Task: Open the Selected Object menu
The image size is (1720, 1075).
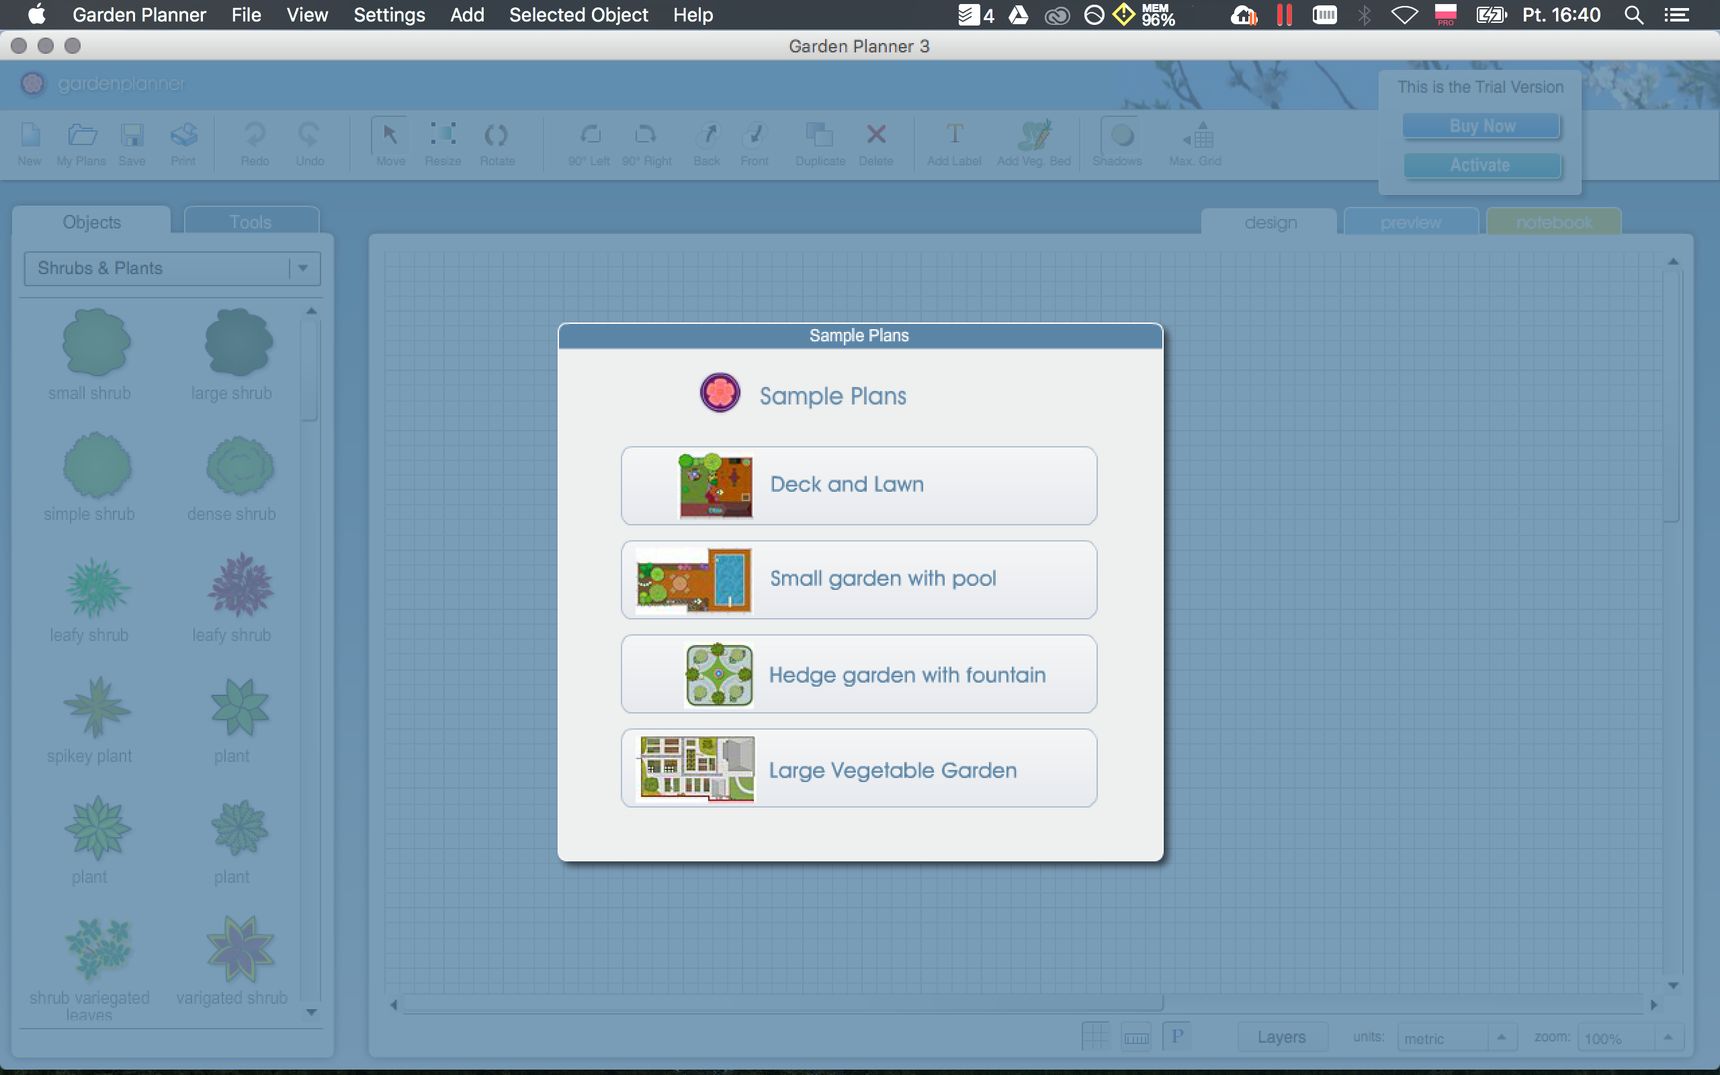Action: pos(578,15)
